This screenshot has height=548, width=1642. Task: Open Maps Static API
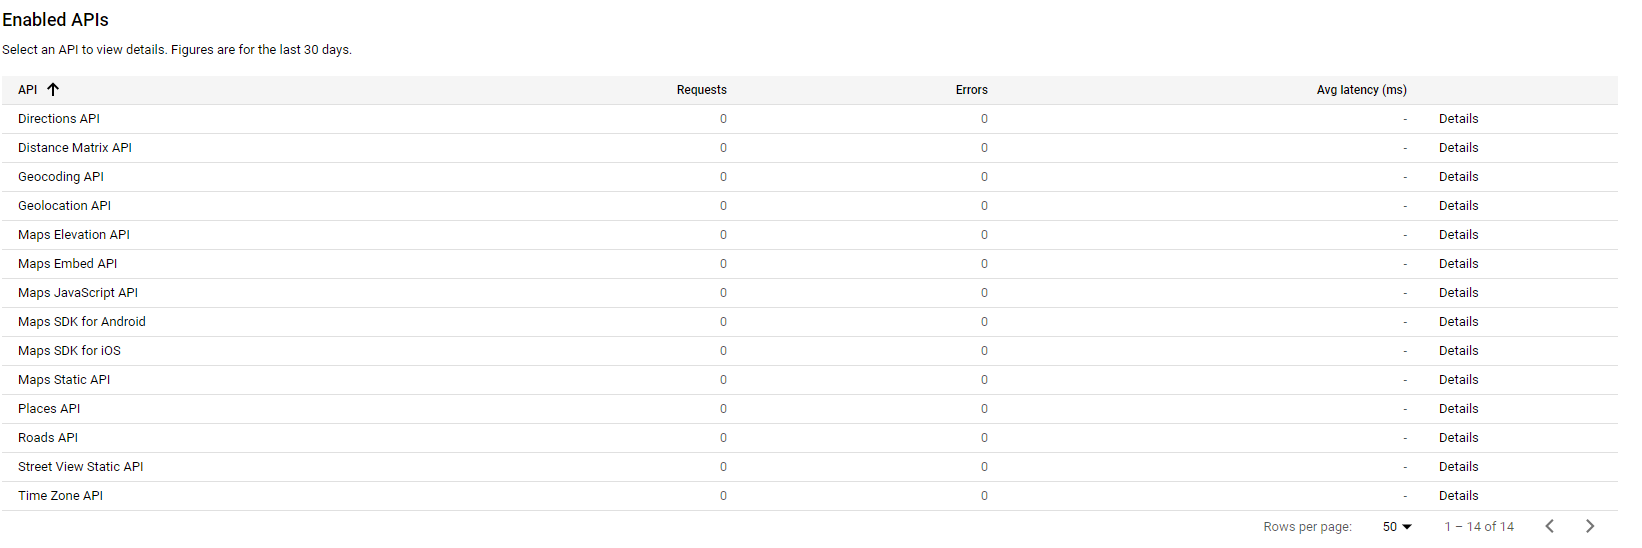(x=64, y=380)
